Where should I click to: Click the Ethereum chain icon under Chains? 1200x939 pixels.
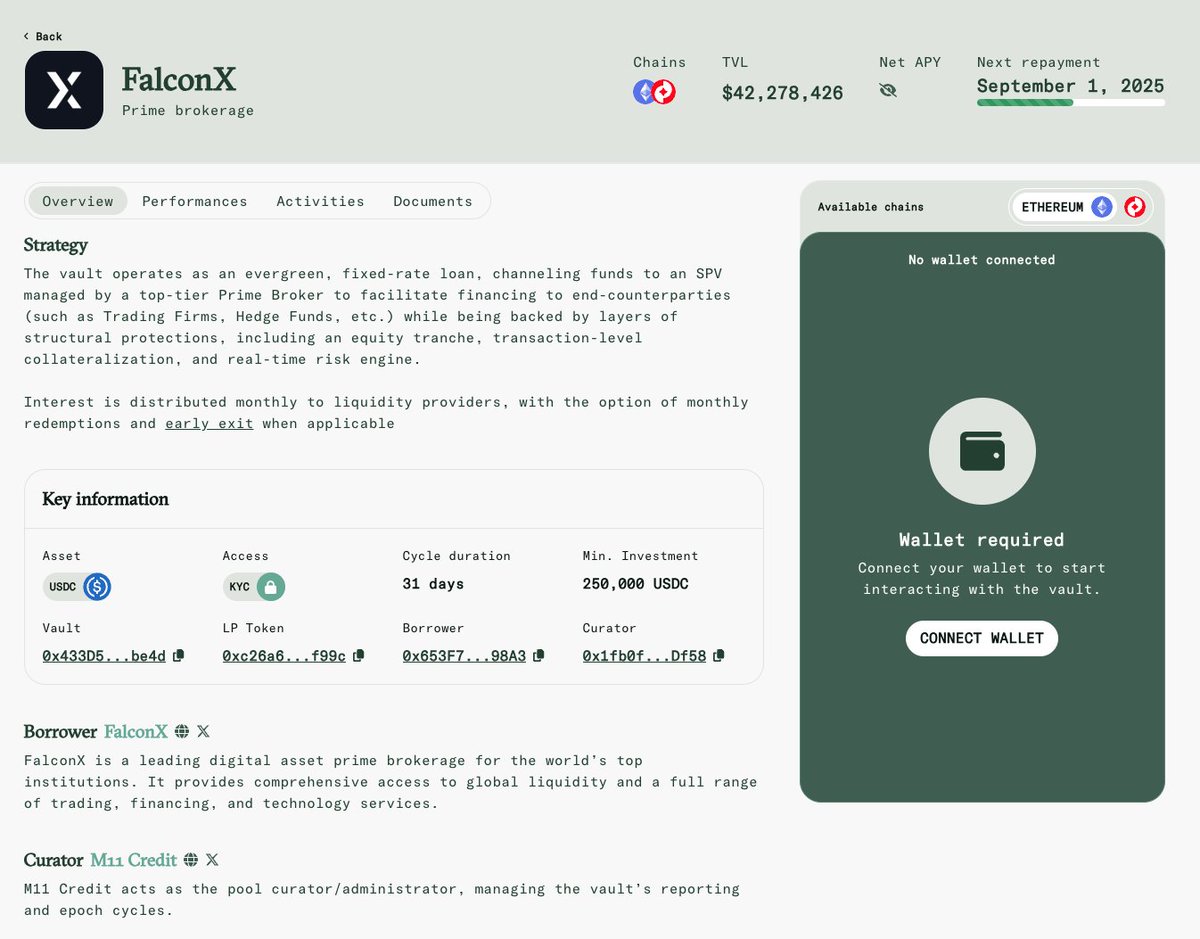646,92
